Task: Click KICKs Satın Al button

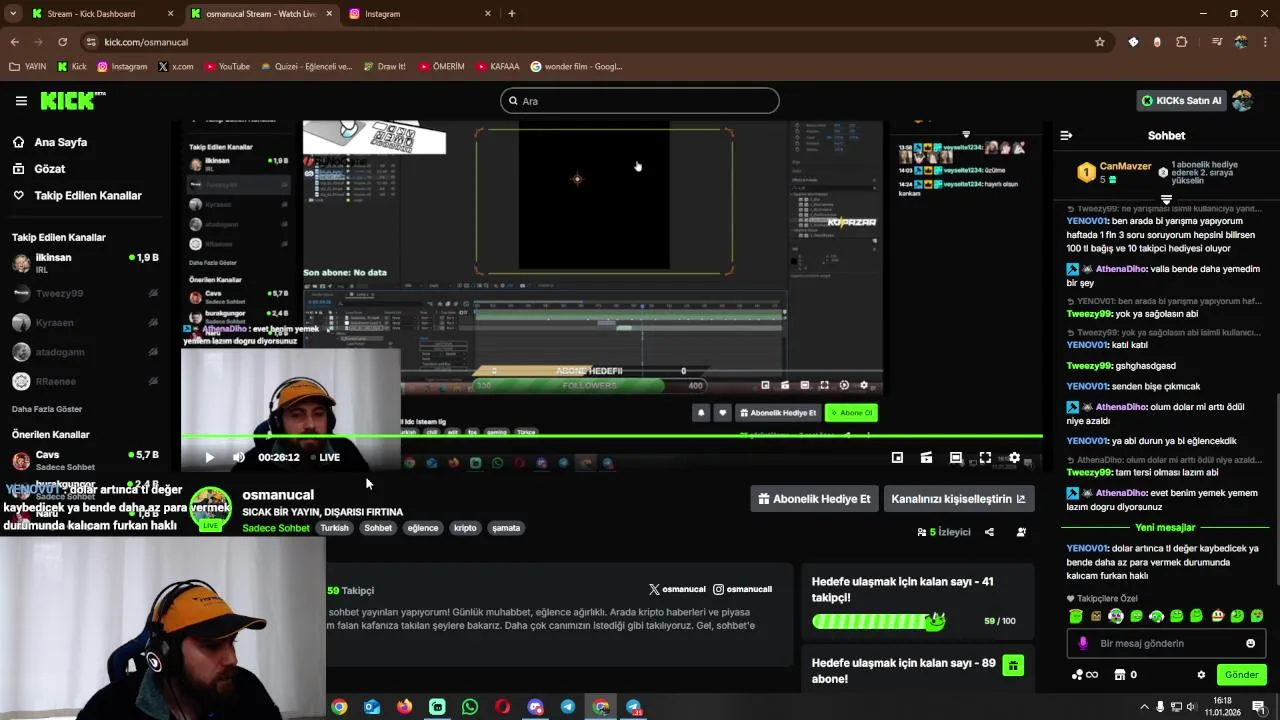Action: 1181,101
